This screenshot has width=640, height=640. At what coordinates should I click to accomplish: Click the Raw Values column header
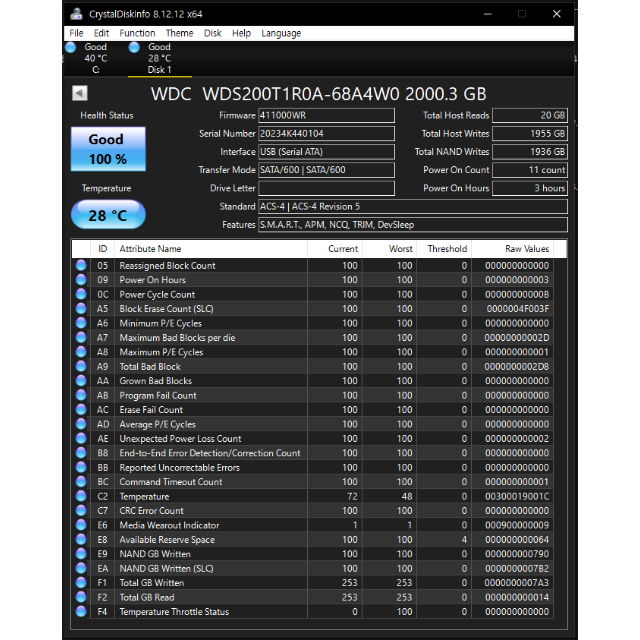pos(513,249)
